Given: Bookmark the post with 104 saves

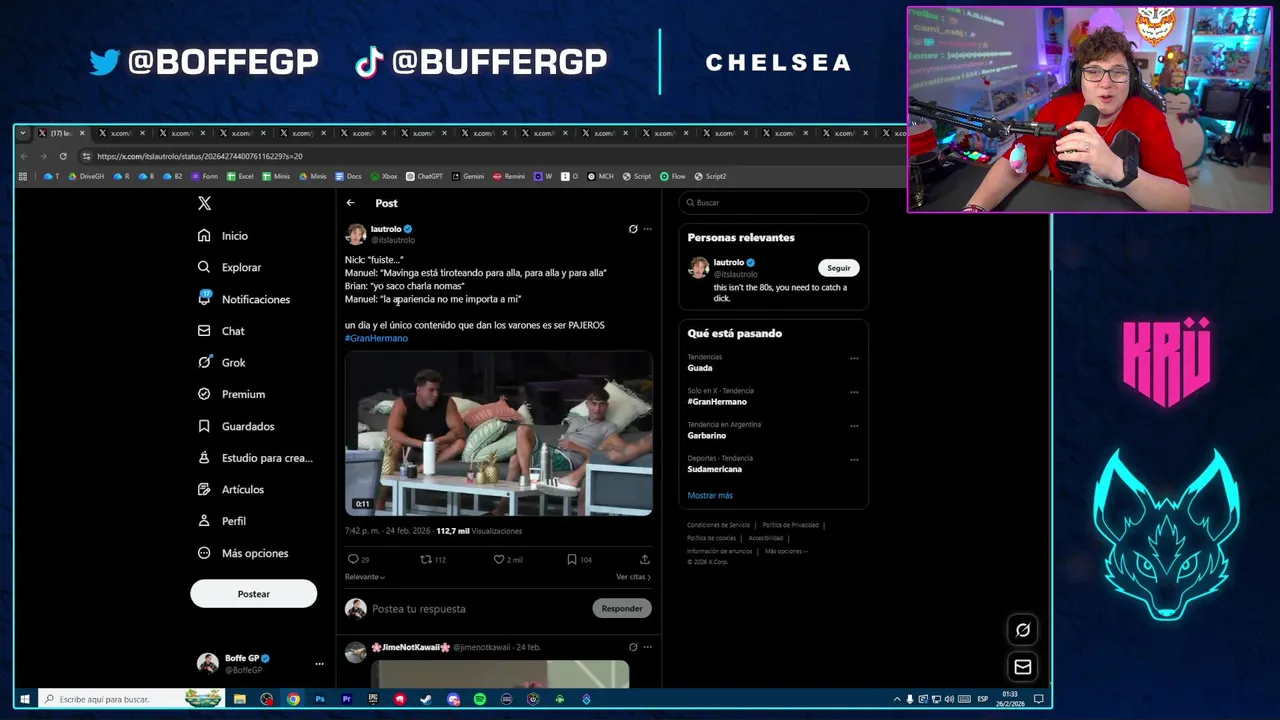Looking at the screenshot, I should (x=572, y=559).
